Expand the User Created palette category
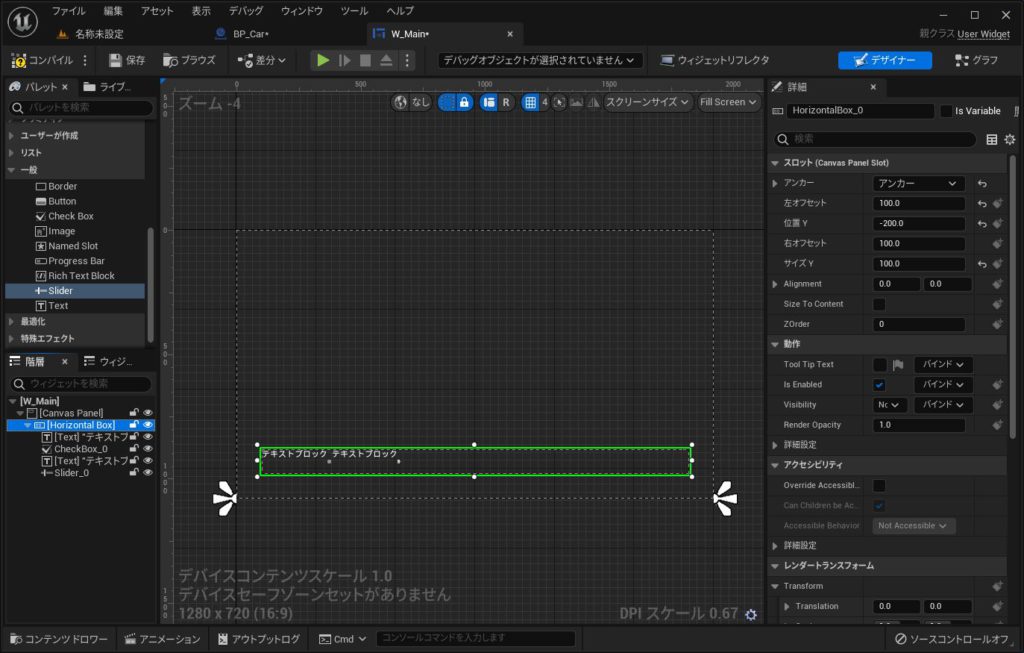Viewport: 1024px width, 653px height. click(x=11, y=135)
